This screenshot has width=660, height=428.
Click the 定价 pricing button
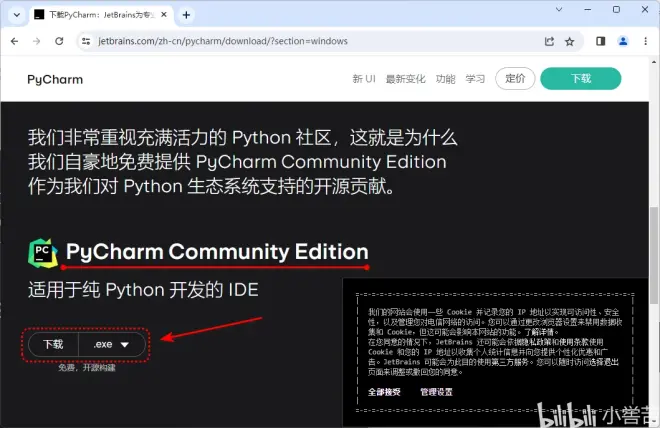tap(515, 79)
